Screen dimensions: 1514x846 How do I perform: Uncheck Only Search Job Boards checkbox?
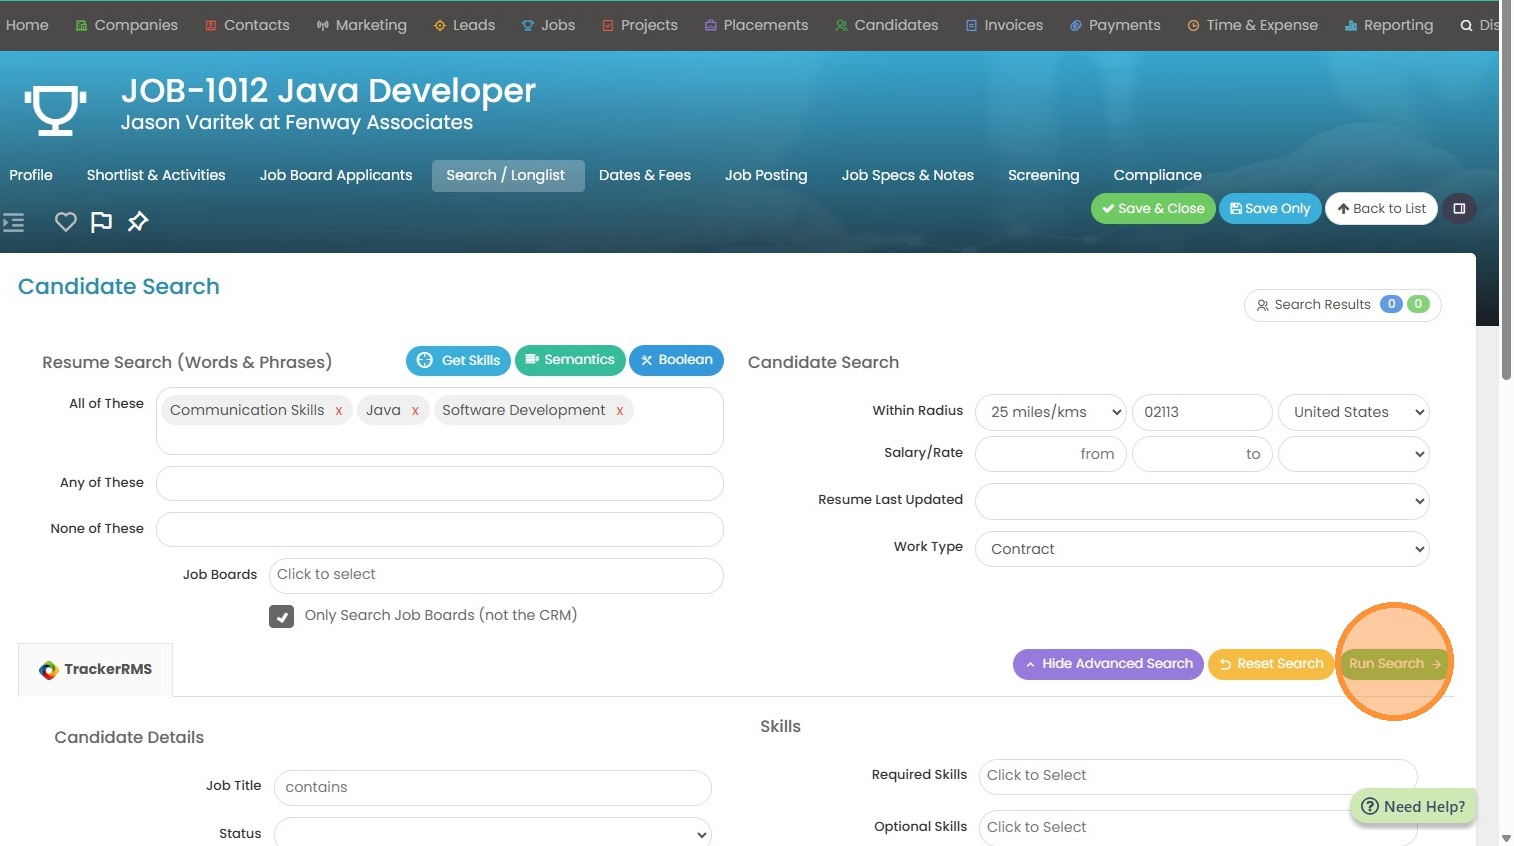[281, 616]
